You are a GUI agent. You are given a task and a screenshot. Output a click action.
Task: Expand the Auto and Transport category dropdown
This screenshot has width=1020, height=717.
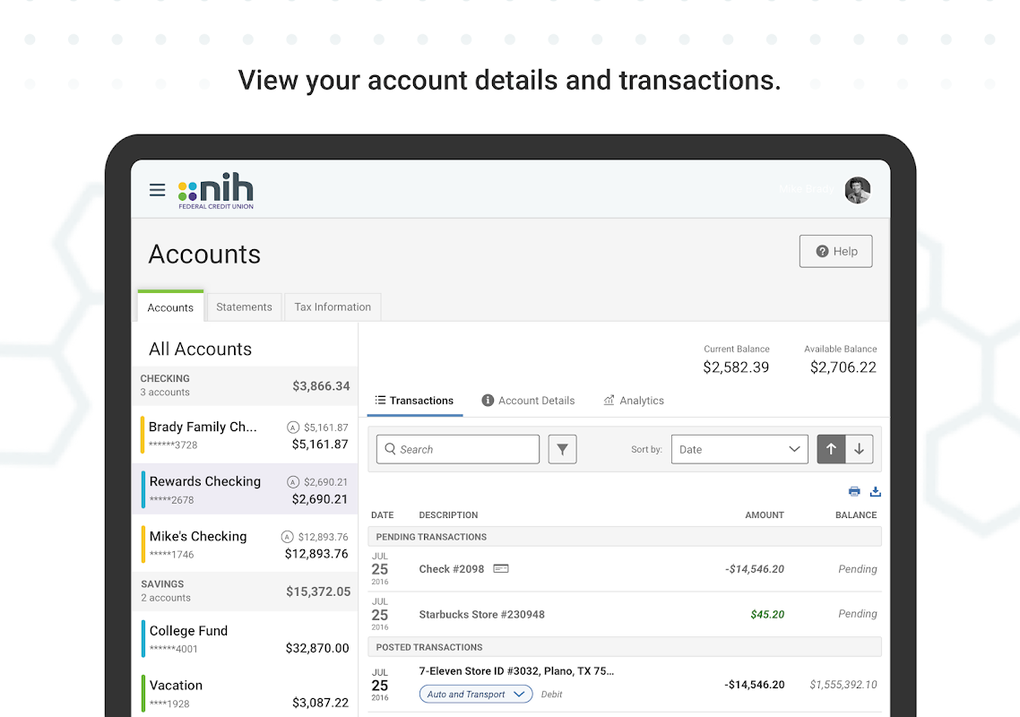(476, 694)
